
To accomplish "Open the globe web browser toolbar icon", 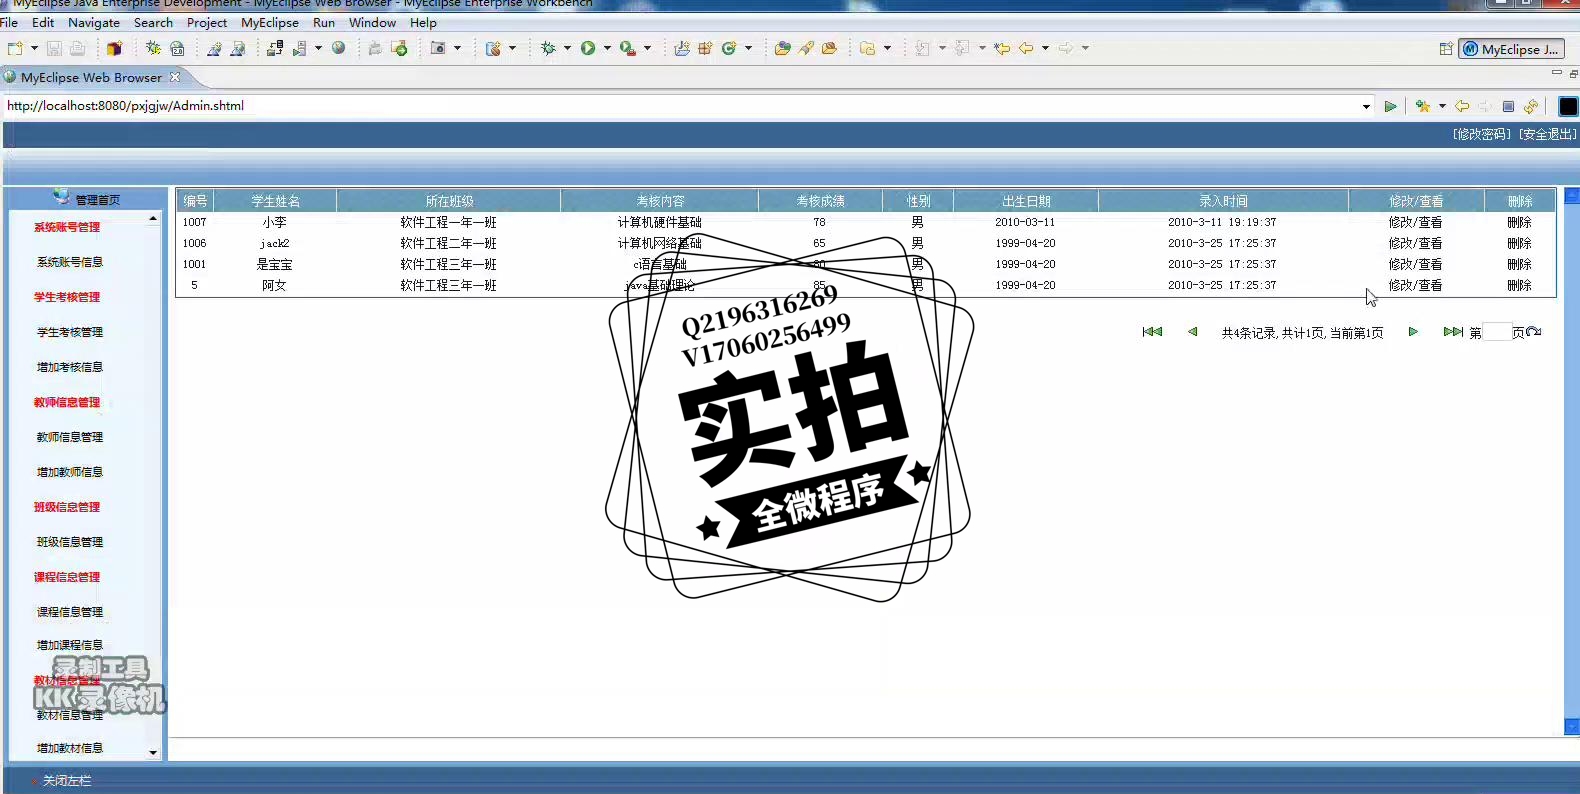I will pos(339,48).
